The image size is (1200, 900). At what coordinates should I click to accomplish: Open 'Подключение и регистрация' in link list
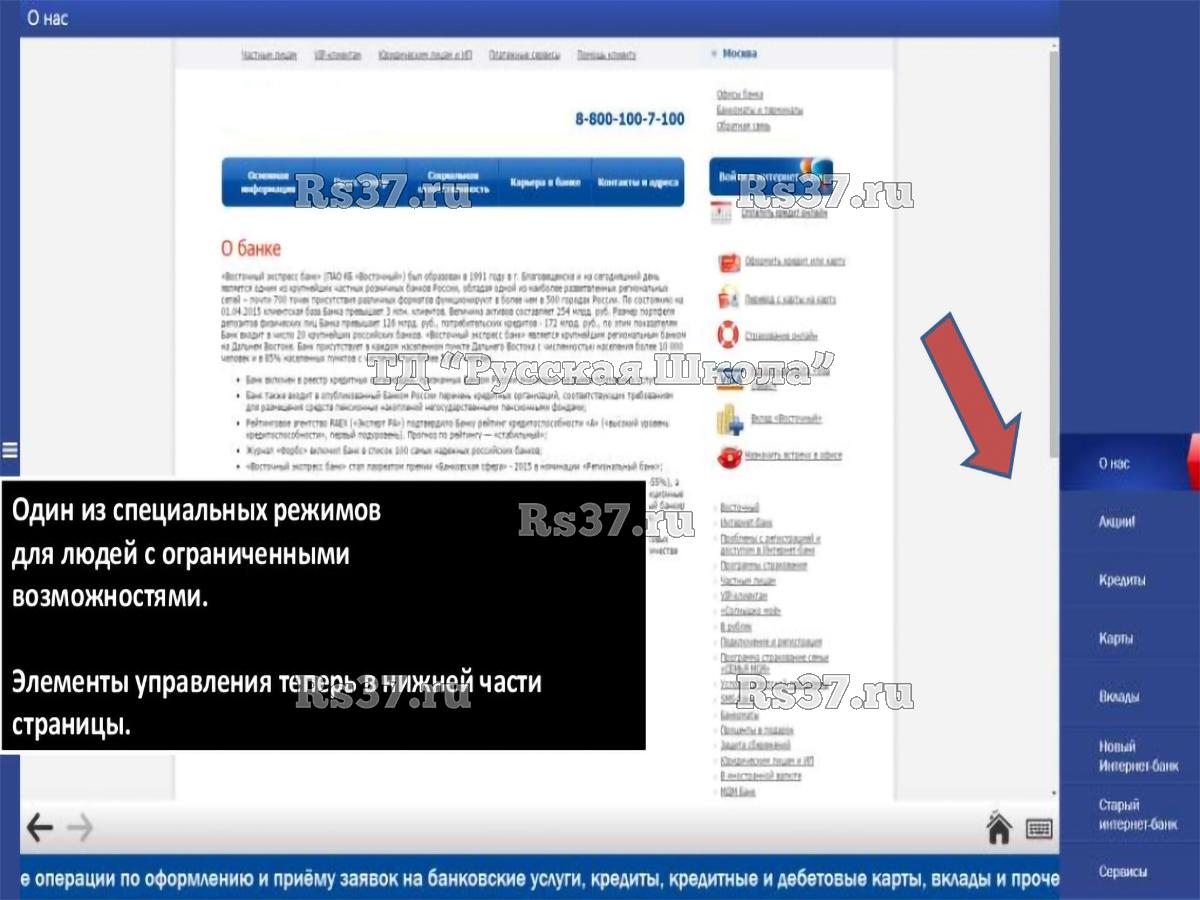tap(771, 641)
